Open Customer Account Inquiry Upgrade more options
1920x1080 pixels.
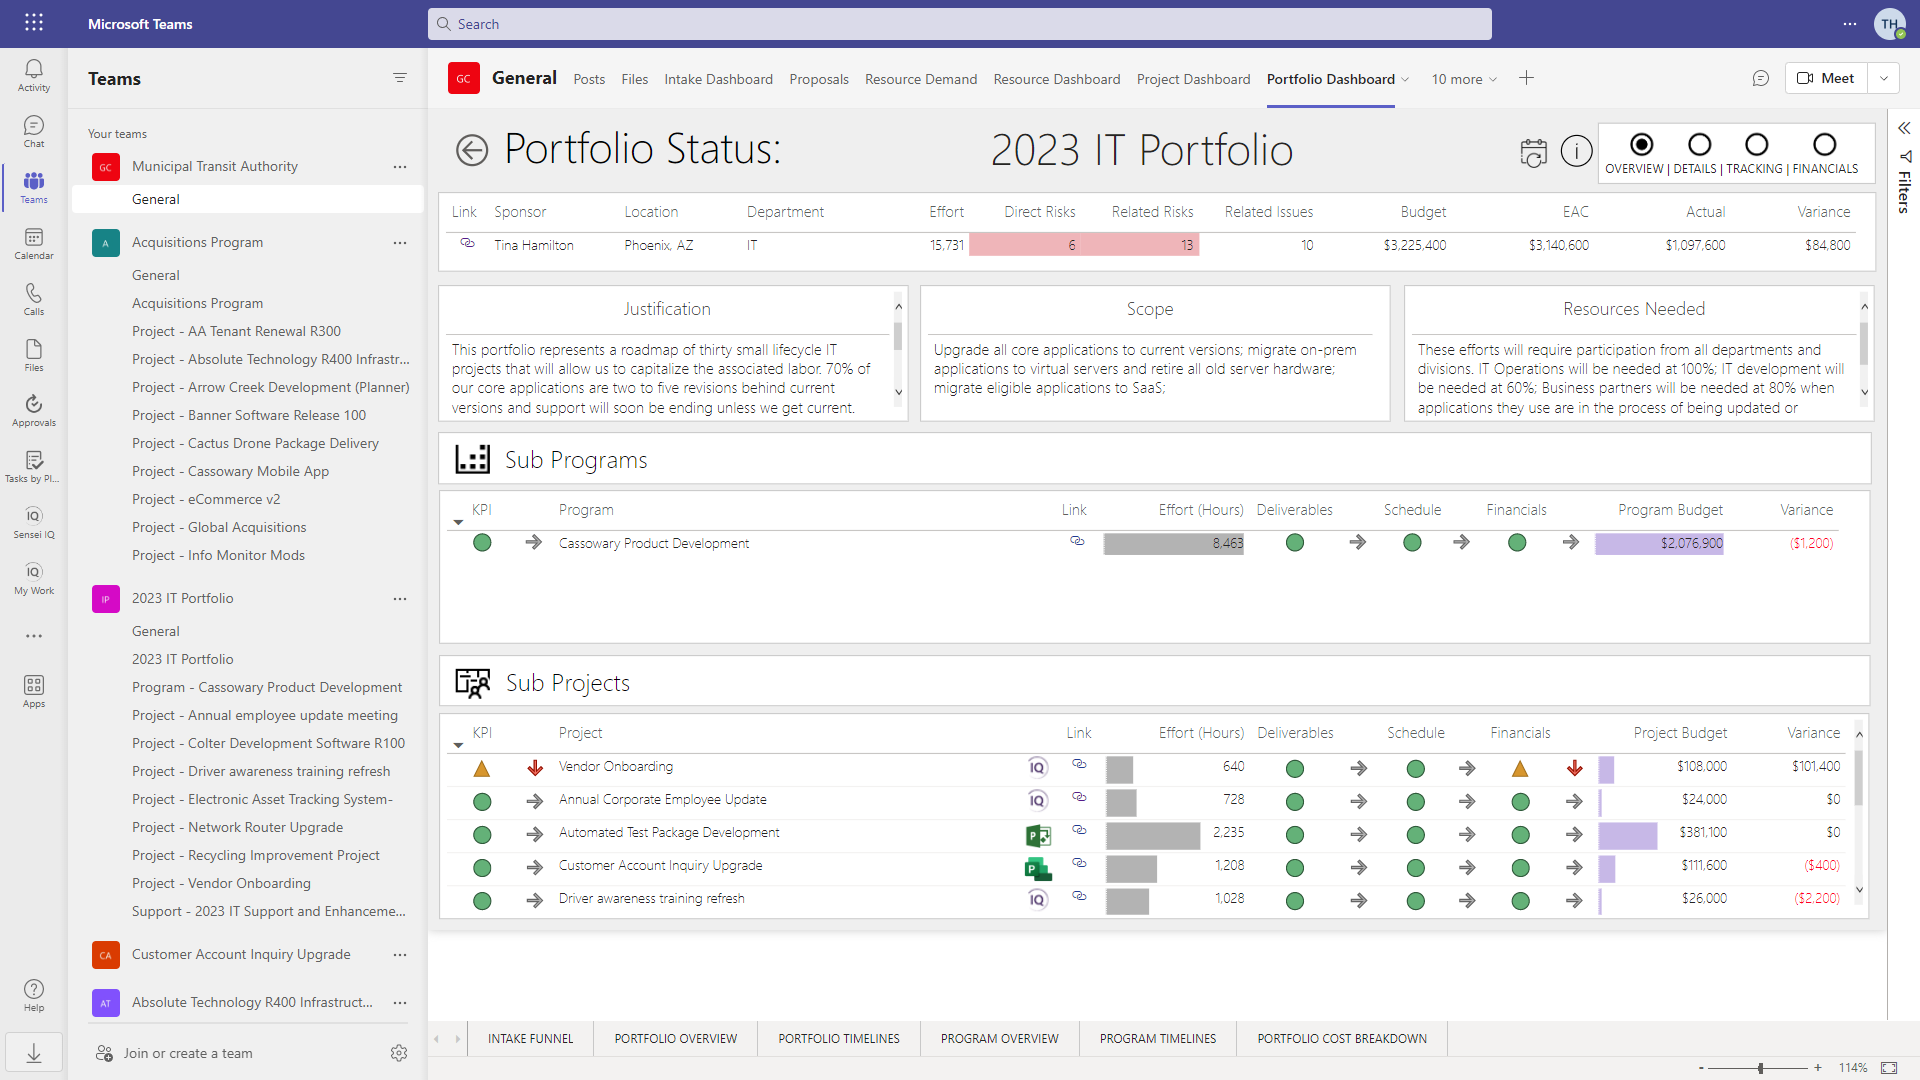pos(400,955)
